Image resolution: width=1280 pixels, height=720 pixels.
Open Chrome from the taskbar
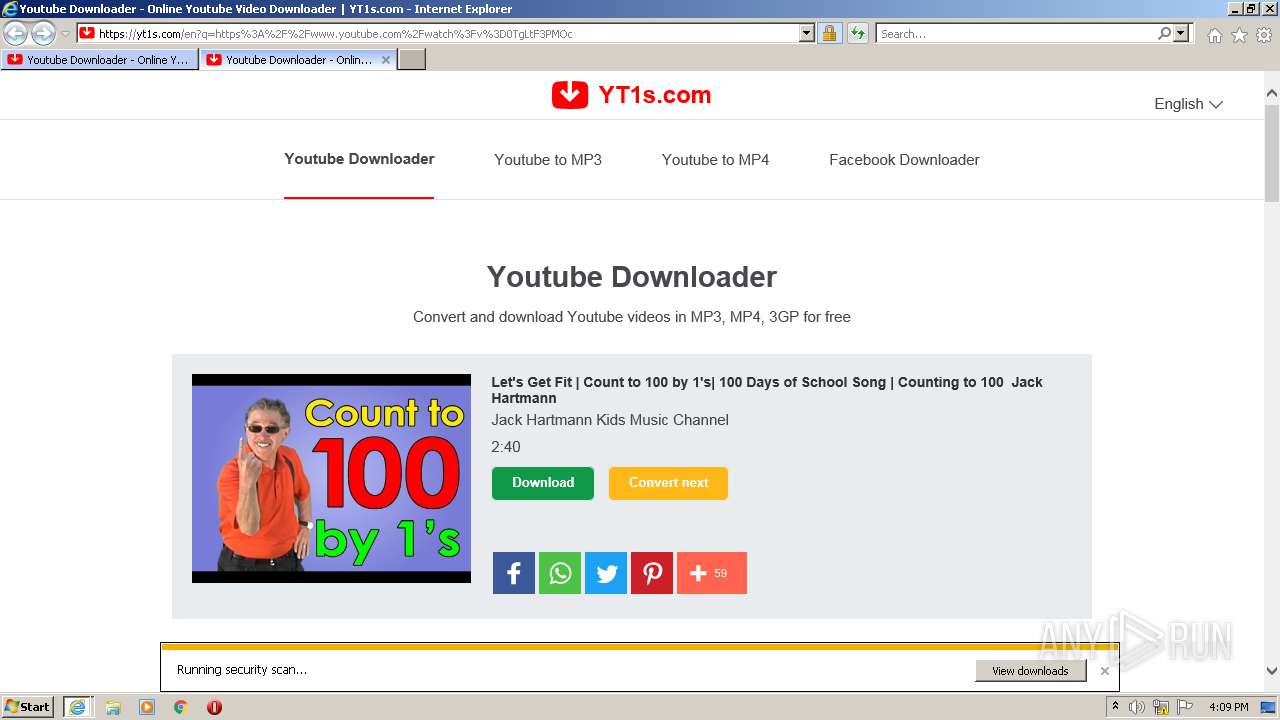pos(181,707)
